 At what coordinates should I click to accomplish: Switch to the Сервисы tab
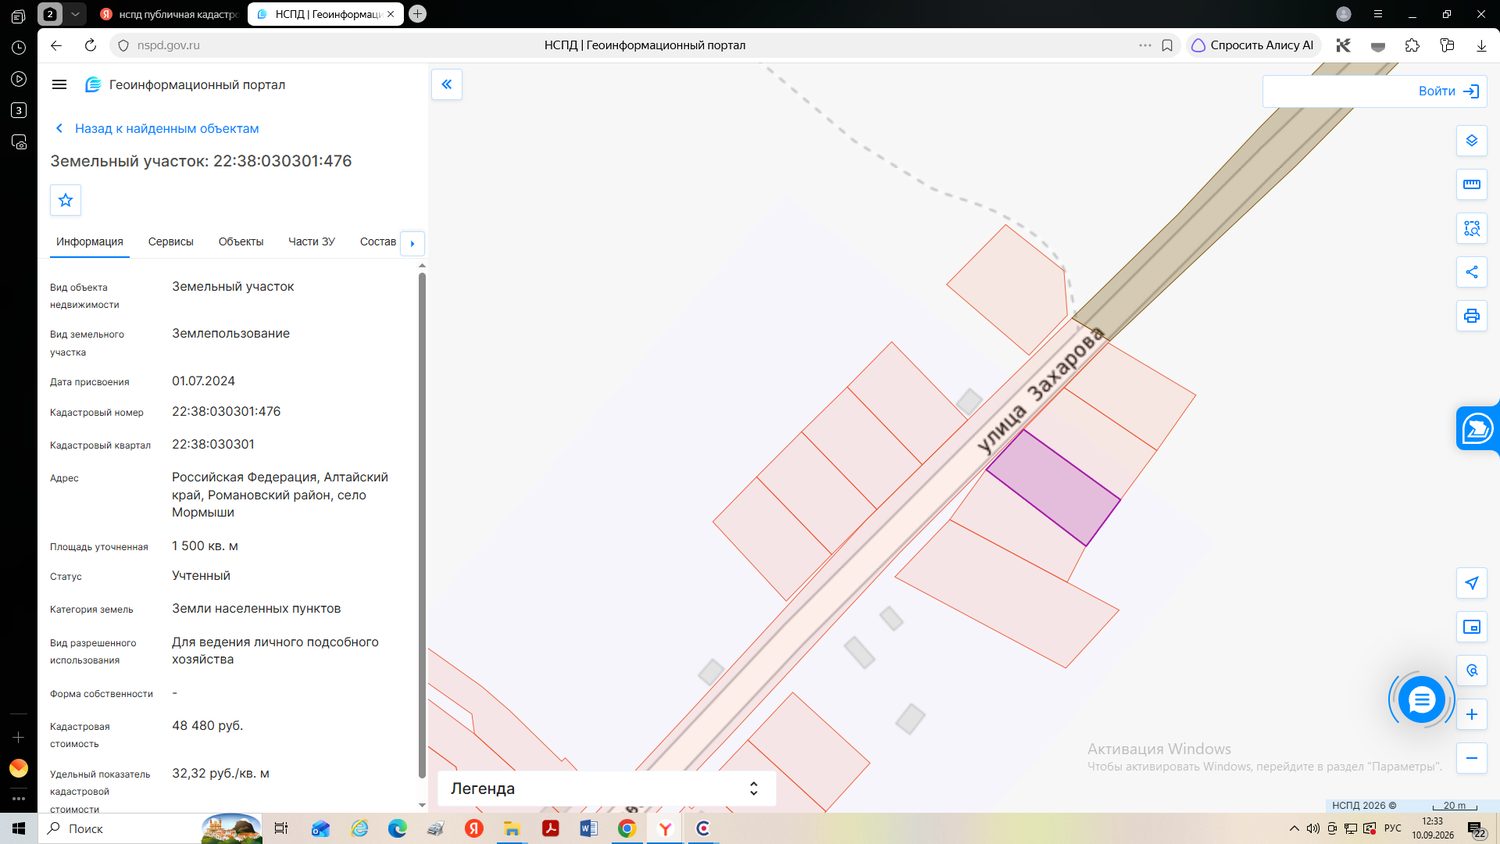[171, 242]
